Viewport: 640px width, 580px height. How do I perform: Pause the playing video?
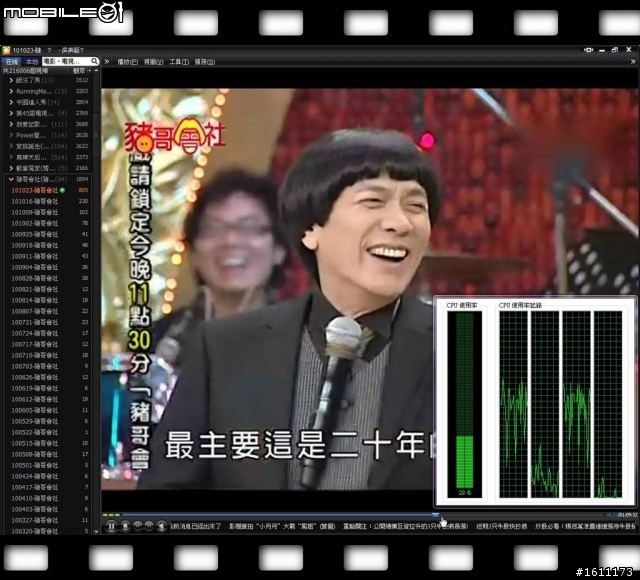111,526
